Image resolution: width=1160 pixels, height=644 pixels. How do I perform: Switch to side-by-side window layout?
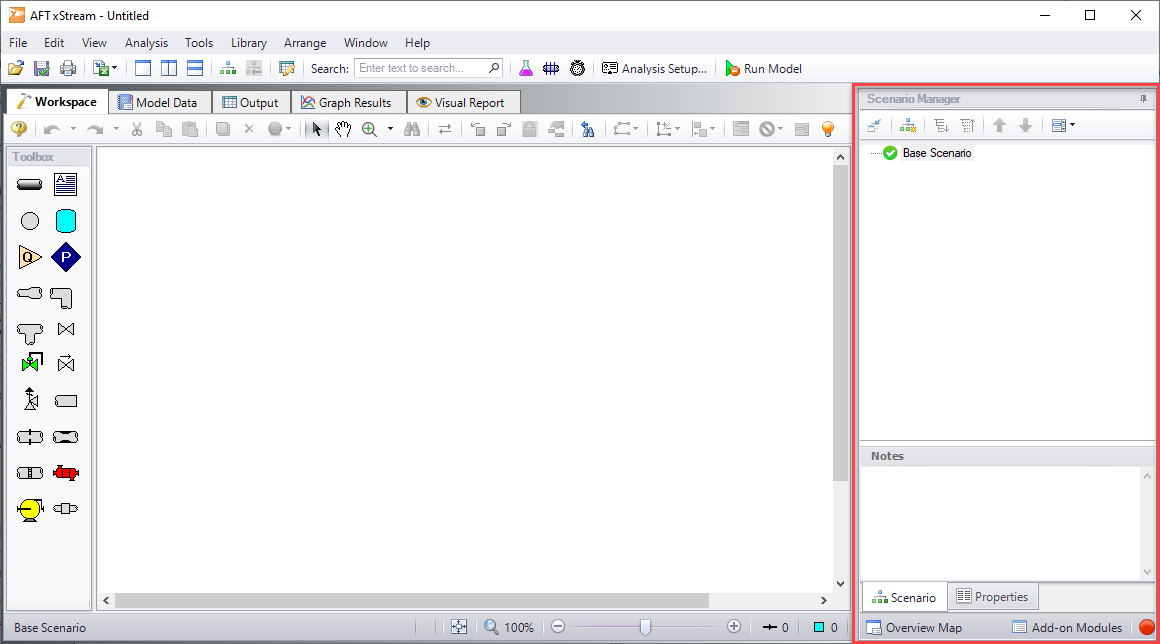[x=169, y=69]
